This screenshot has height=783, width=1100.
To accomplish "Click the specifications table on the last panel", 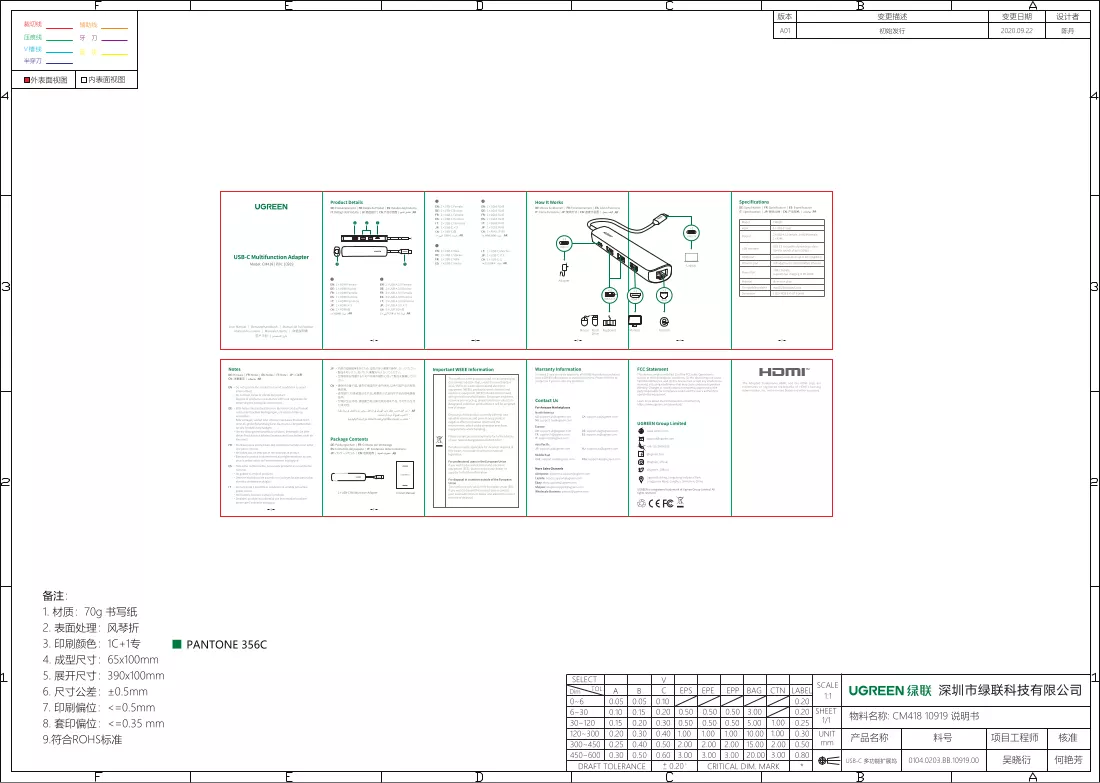I will click(x=782, y=258).
